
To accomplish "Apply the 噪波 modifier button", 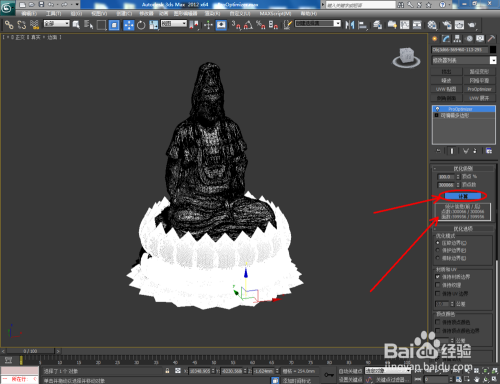I will (446, 80).
